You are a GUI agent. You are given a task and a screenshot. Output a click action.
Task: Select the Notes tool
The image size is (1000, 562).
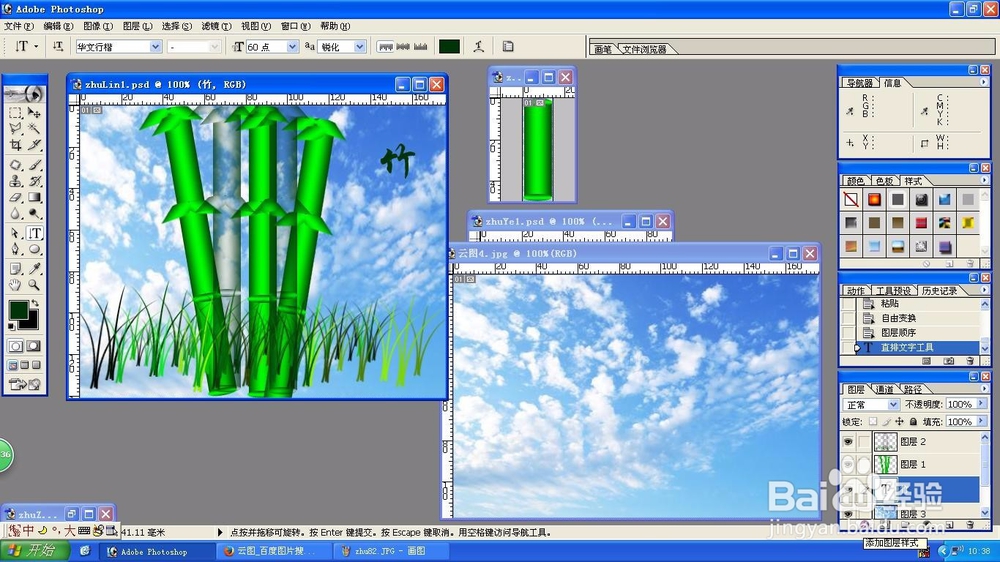tap(15, 269)
